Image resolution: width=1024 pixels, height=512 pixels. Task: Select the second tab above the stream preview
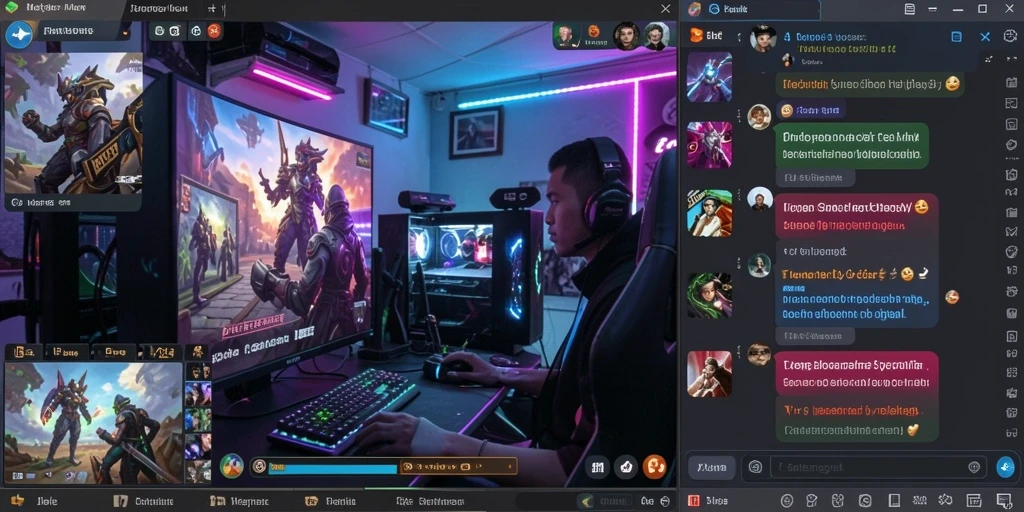coord(67,352)
